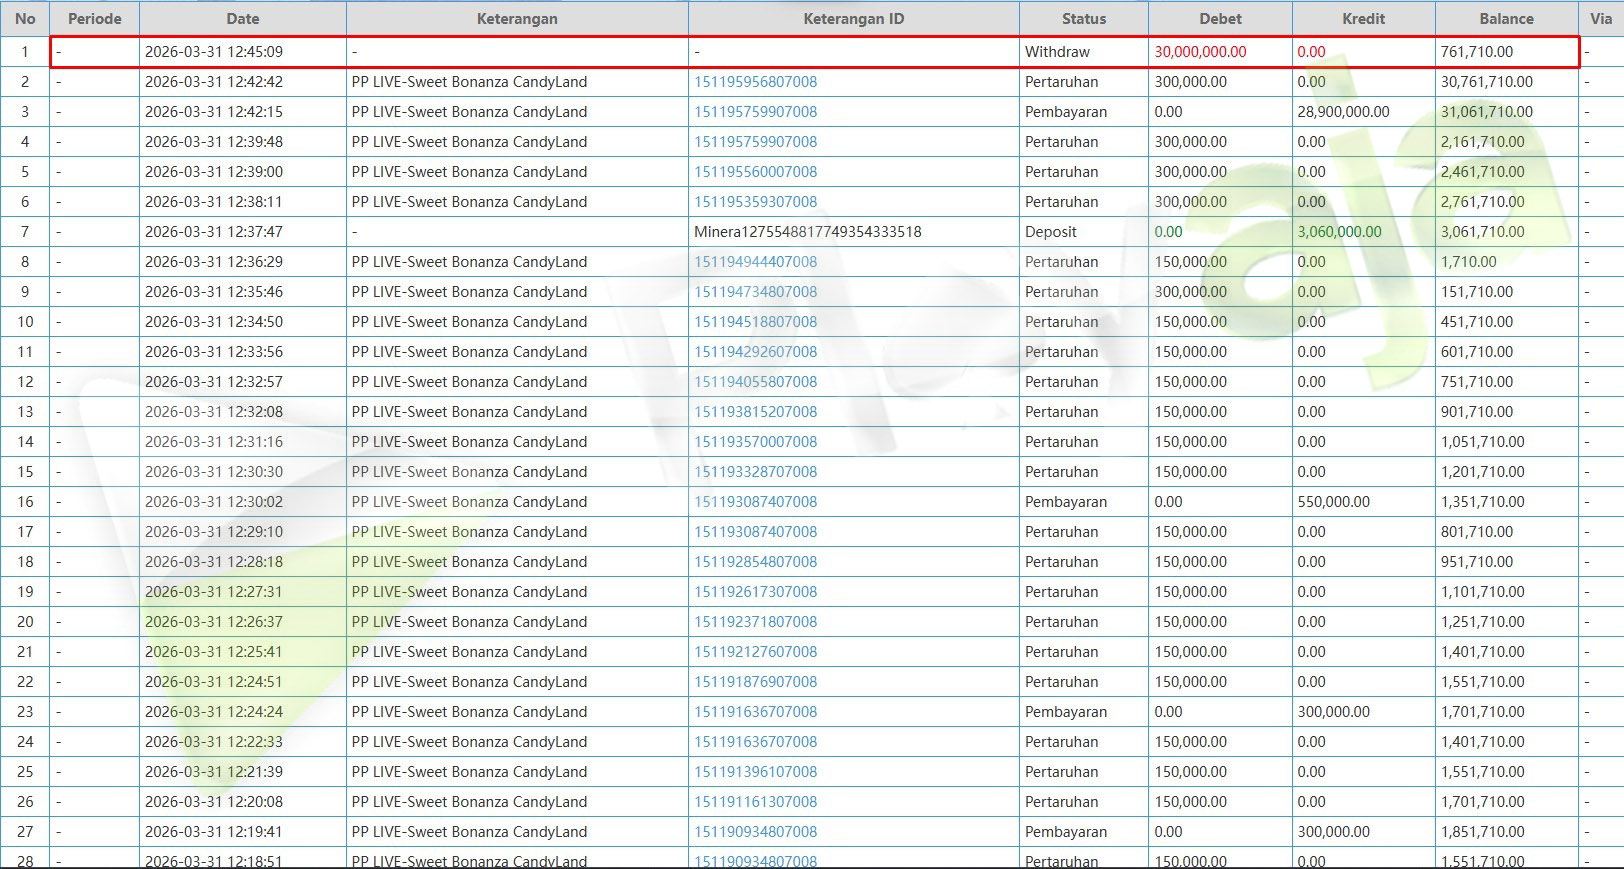
Task: Sort by the Balance column header
Action: [x=1506, y=18]
